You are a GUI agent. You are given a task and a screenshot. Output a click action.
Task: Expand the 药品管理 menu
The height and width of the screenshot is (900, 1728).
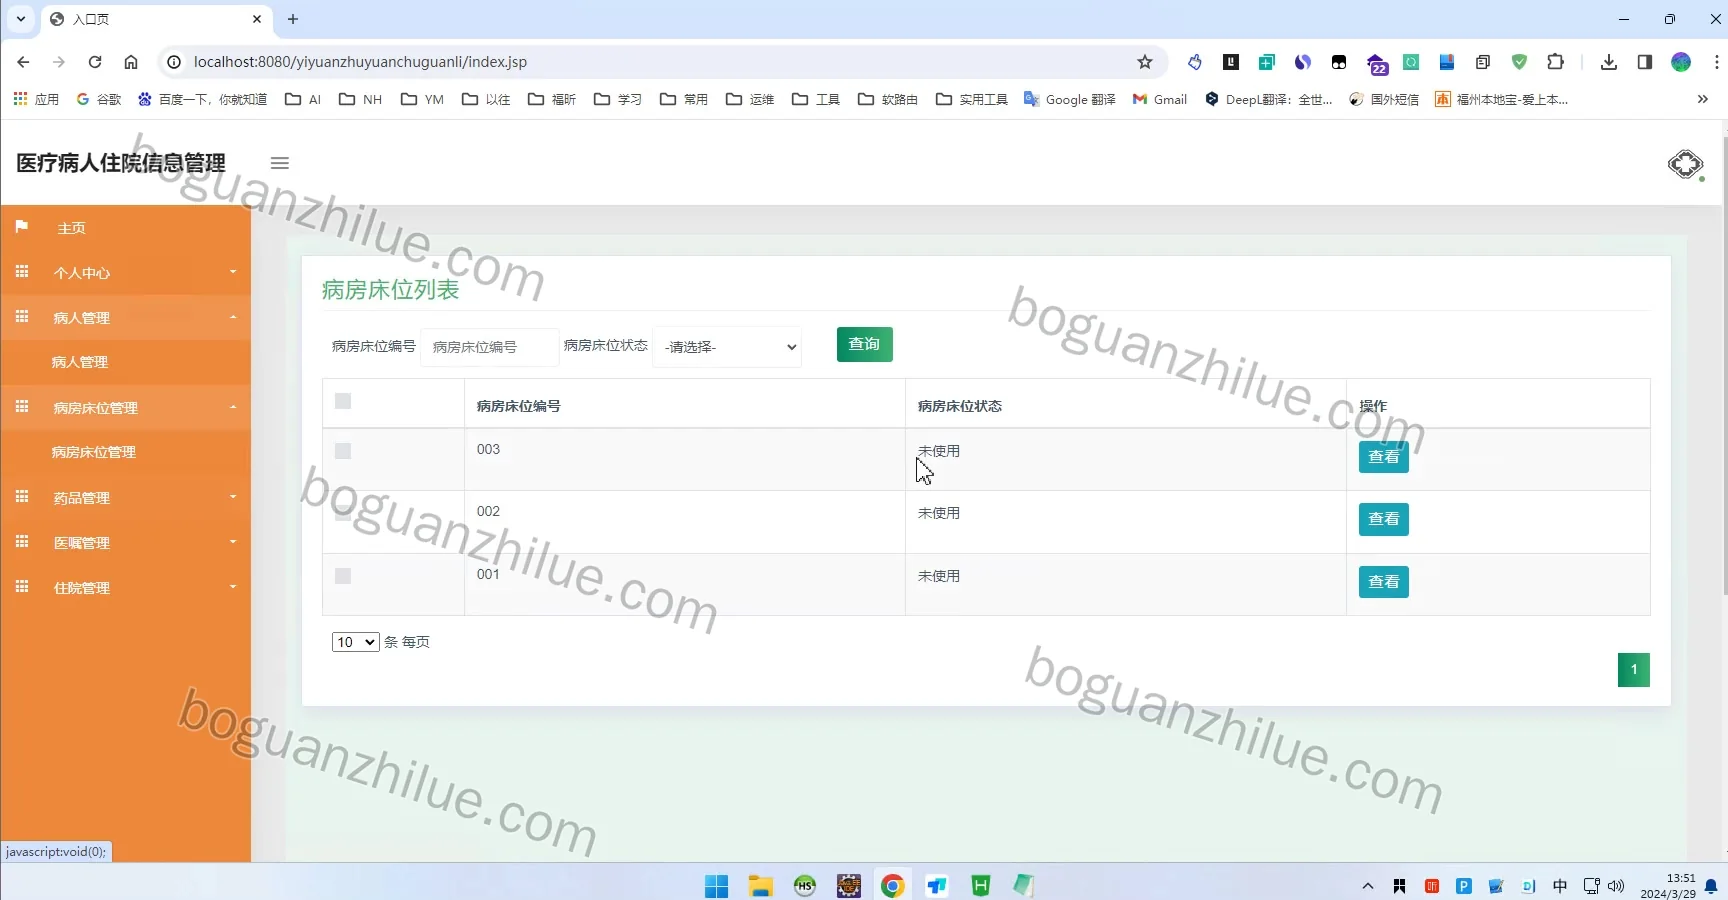[x=126, y=498]
